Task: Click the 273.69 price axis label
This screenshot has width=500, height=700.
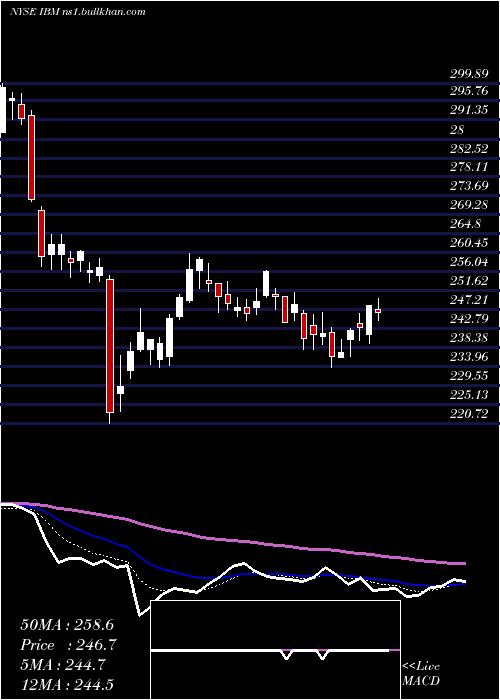Action: point(468,186)
